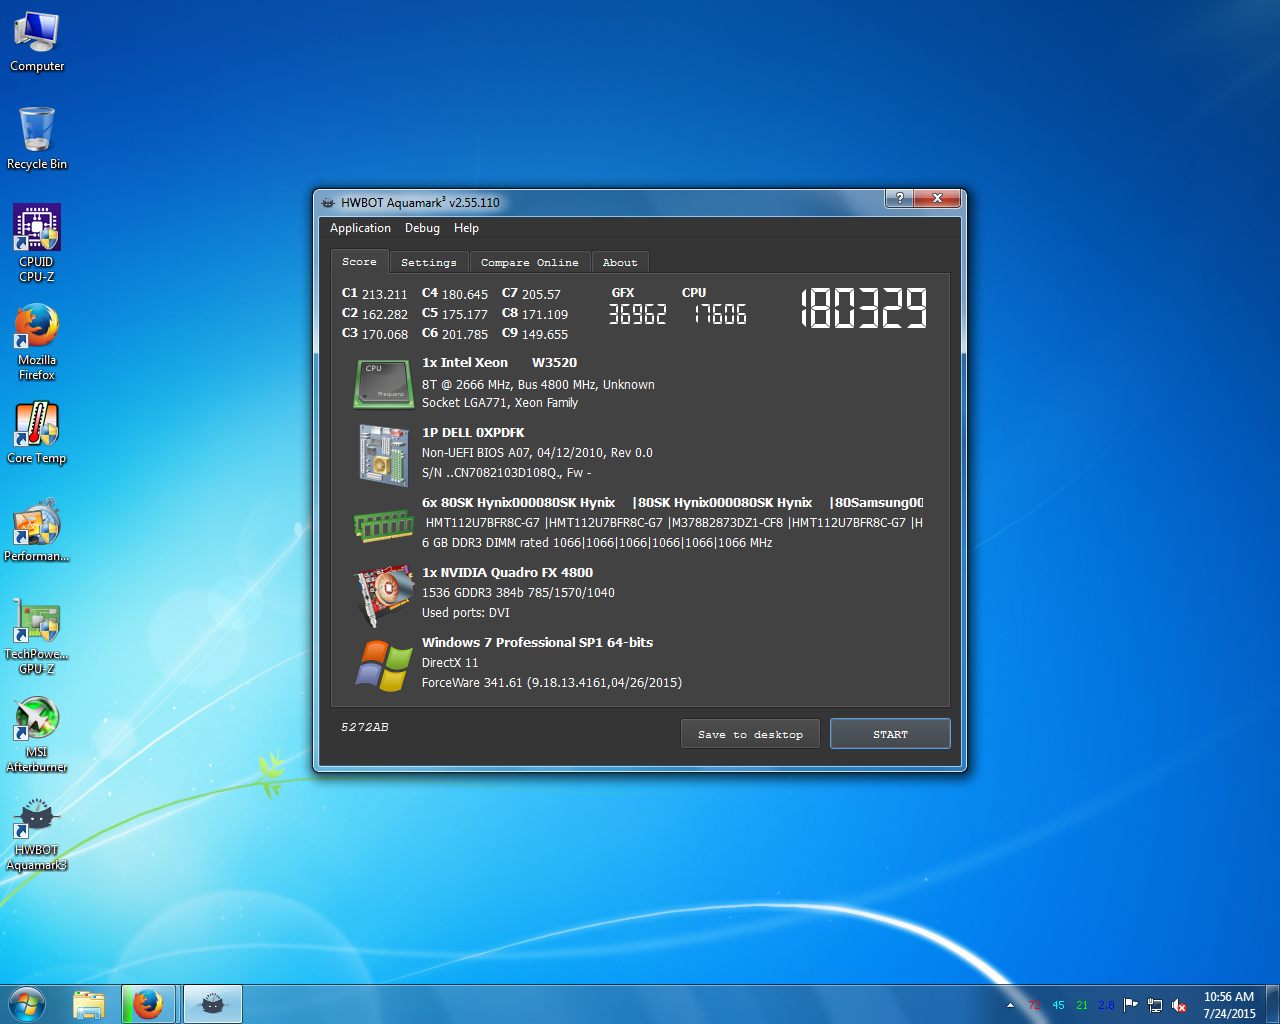The width and height of the screenshot is (1280, 1024).
Task: Click the C9 value 149.655
Action: click(545, 334)
